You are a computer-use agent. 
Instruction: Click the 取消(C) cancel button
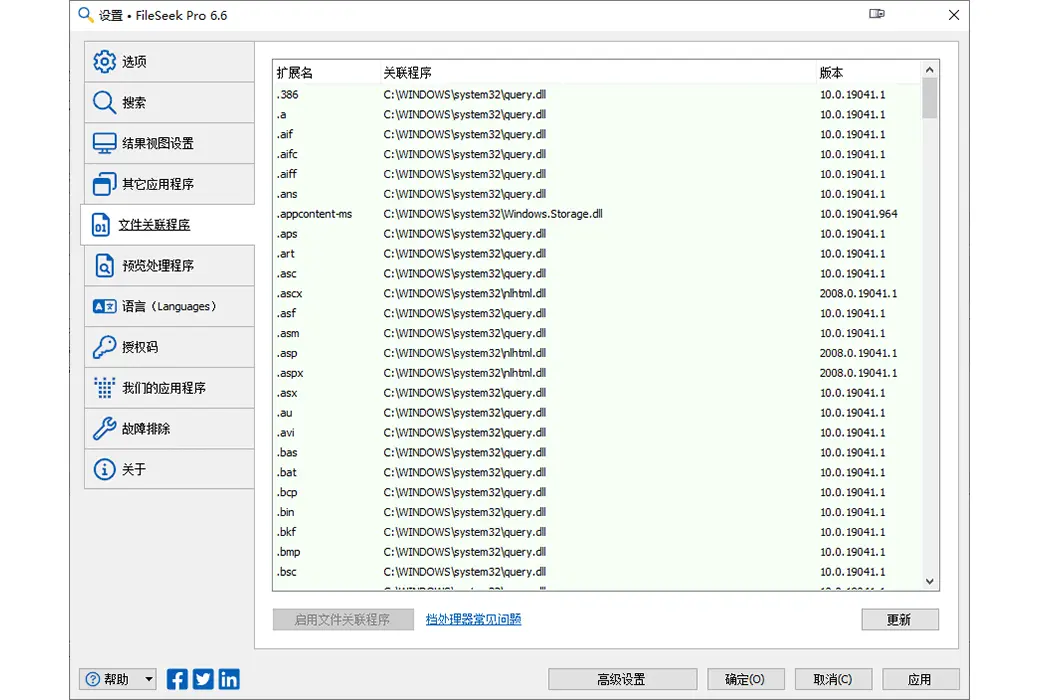[833, 679]
